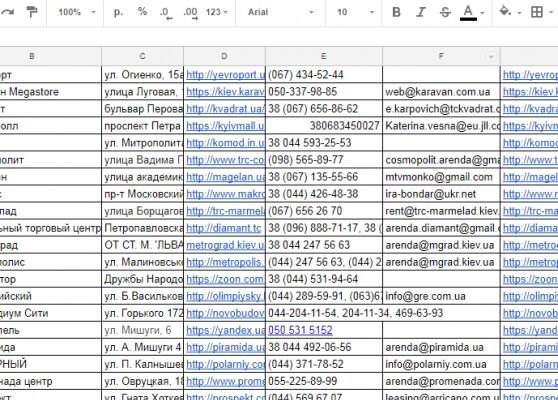Open the metrograd.kiev.u link in column D
The width and height of the screenshot is (558, 400).
[x=226, y=245]
